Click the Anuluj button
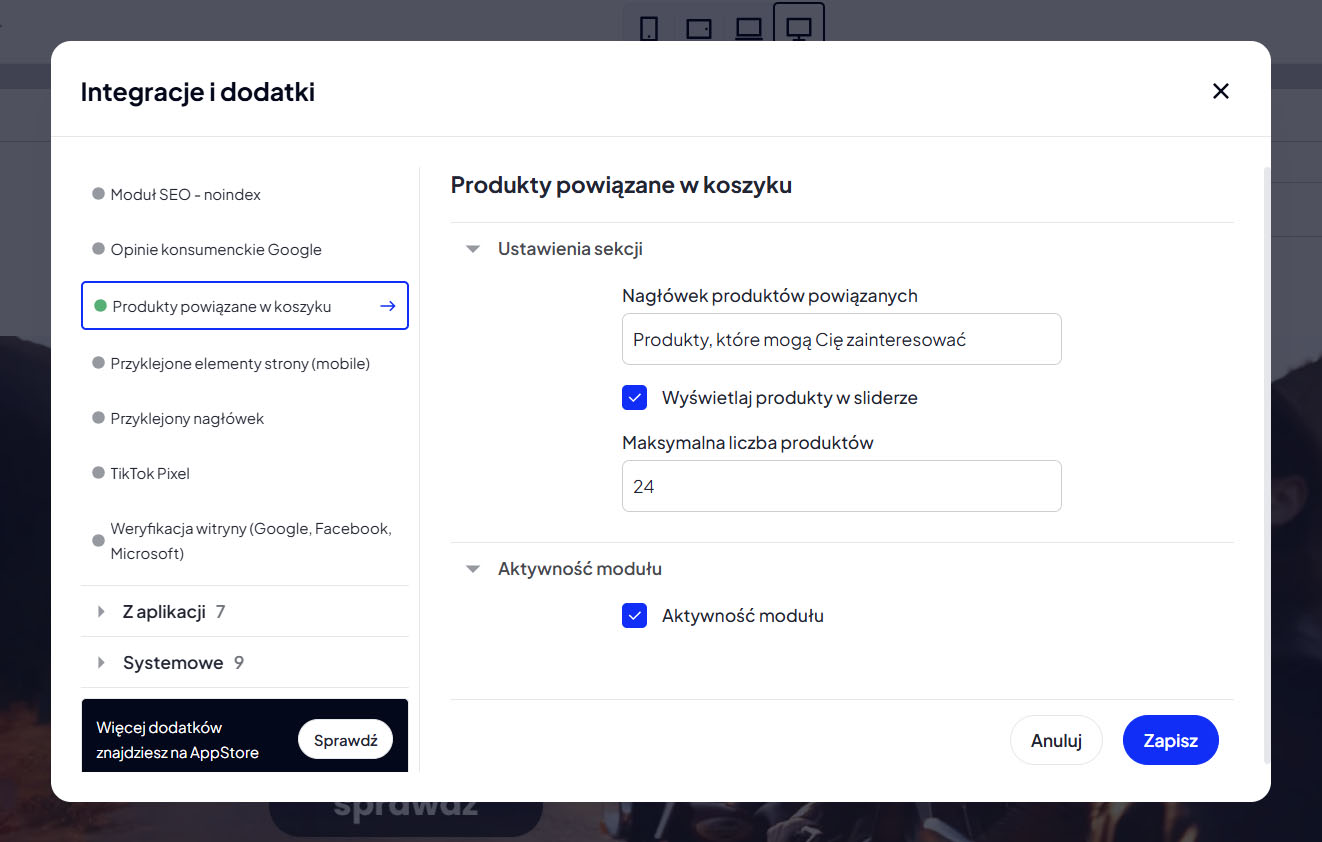This screenshot has height=842, width=1322. coord(1056,741)
